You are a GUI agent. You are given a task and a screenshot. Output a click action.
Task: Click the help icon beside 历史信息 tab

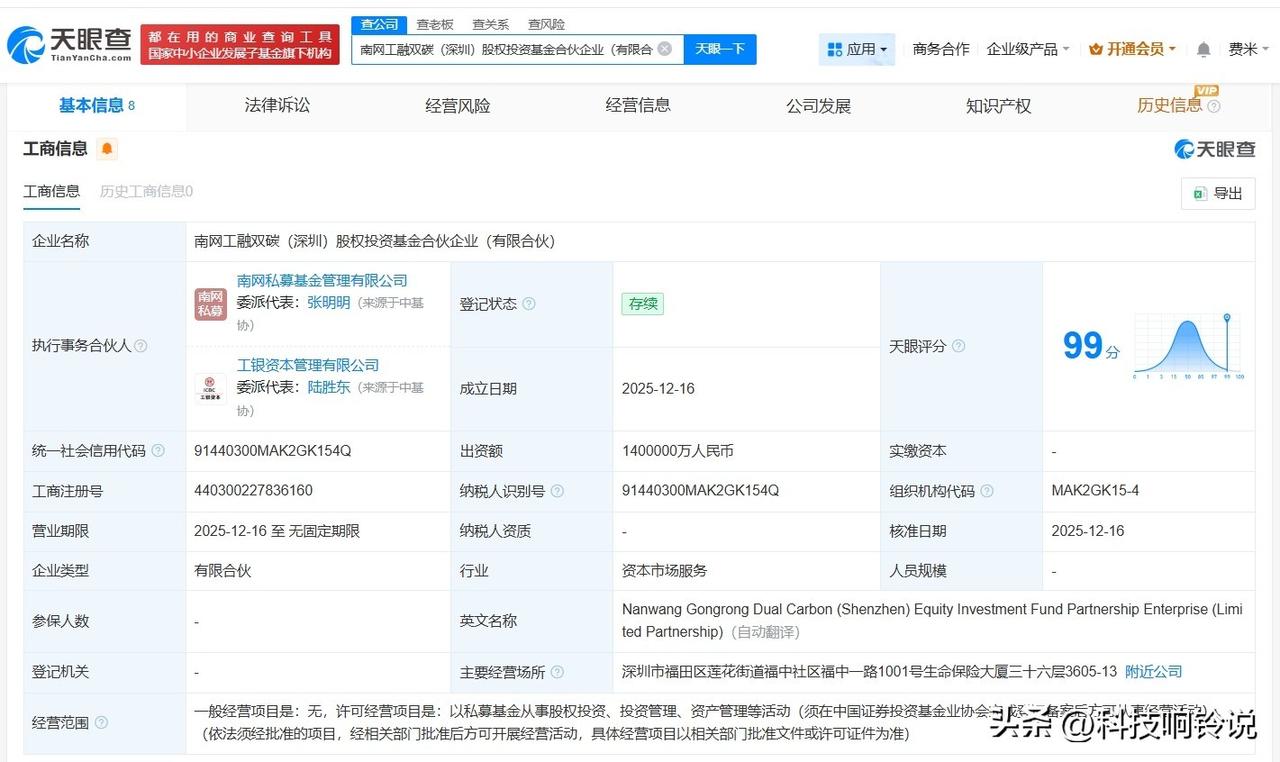click(1214, 106)
